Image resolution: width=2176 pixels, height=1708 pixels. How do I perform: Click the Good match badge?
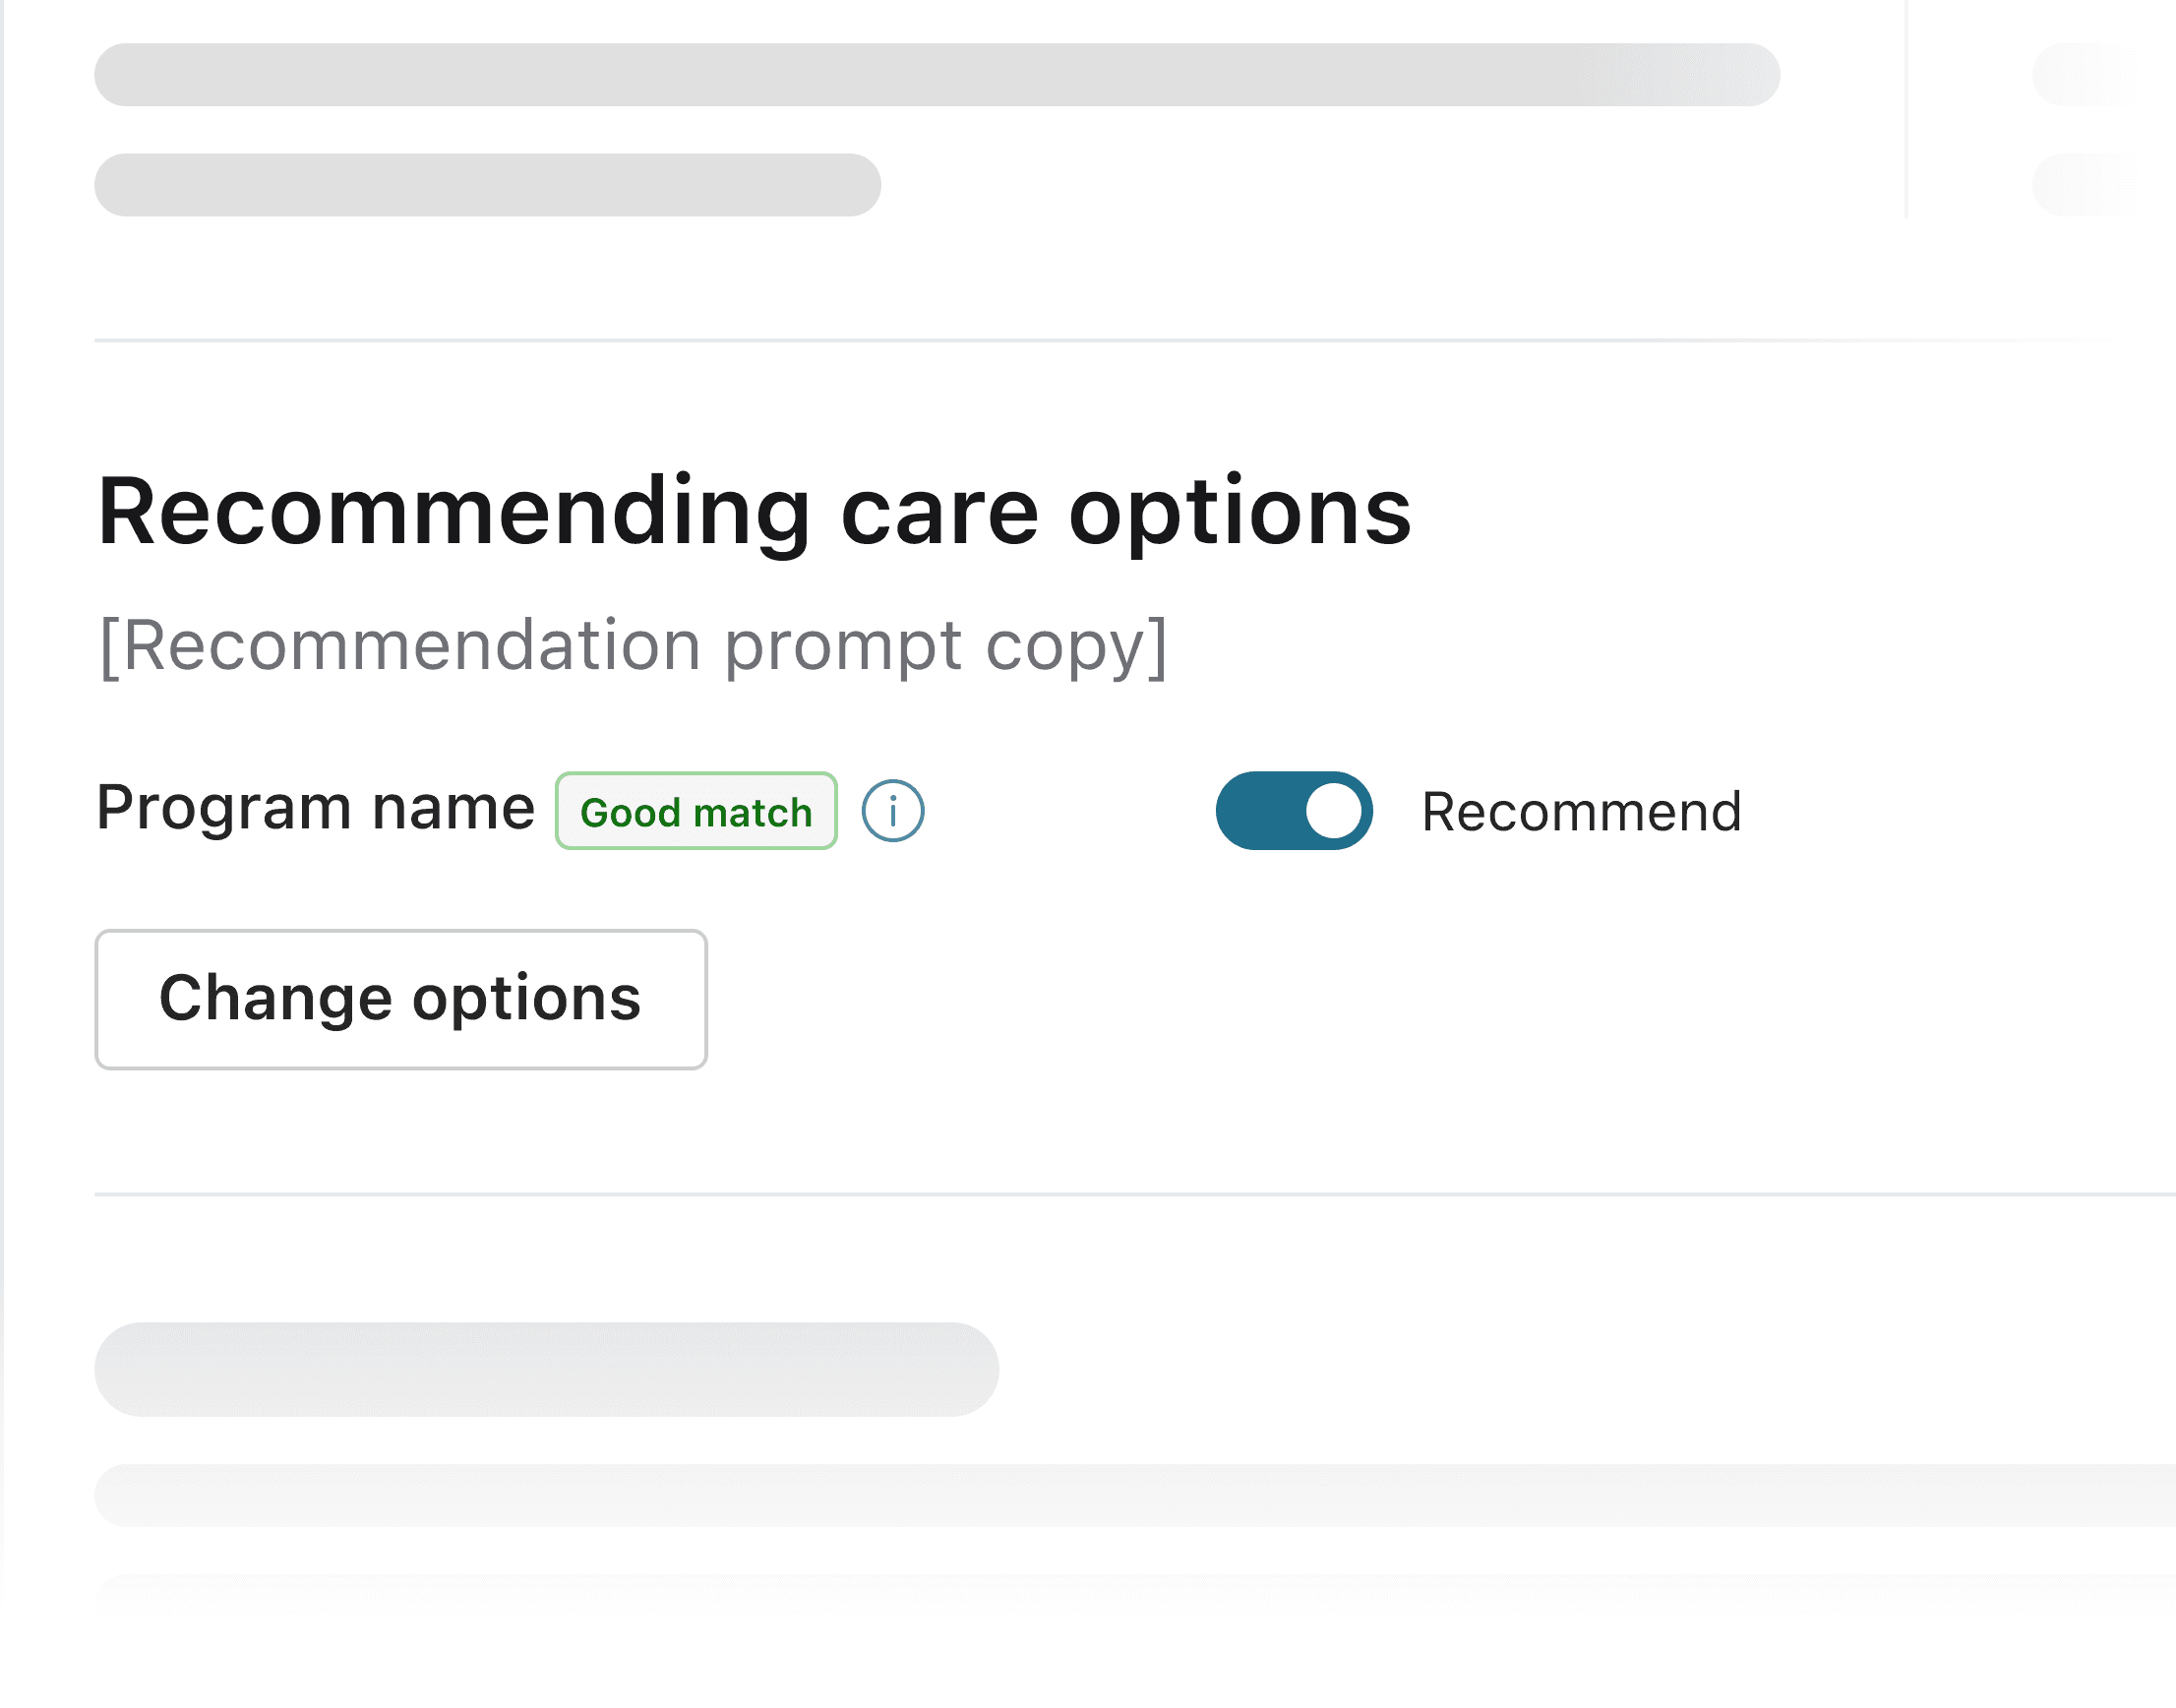pyautogui.click(x=696, y=811)
